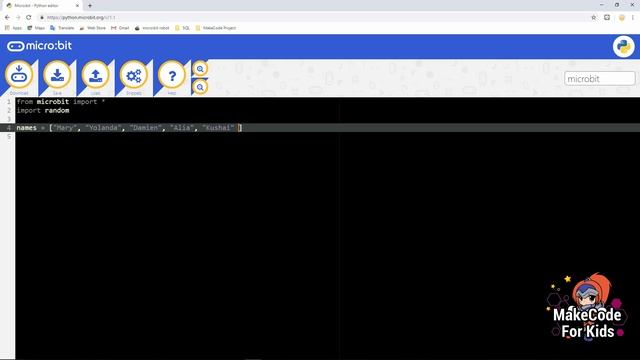This screenshot has width=640, height=360.
Task: Click the site padlock icon
Action: pos(42,18)
